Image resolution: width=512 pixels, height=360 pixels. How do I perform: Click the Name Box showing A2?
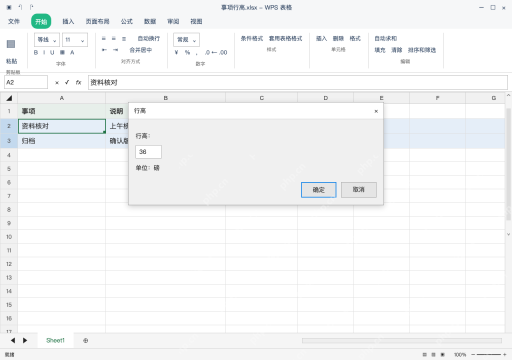(x=26, y=82)
